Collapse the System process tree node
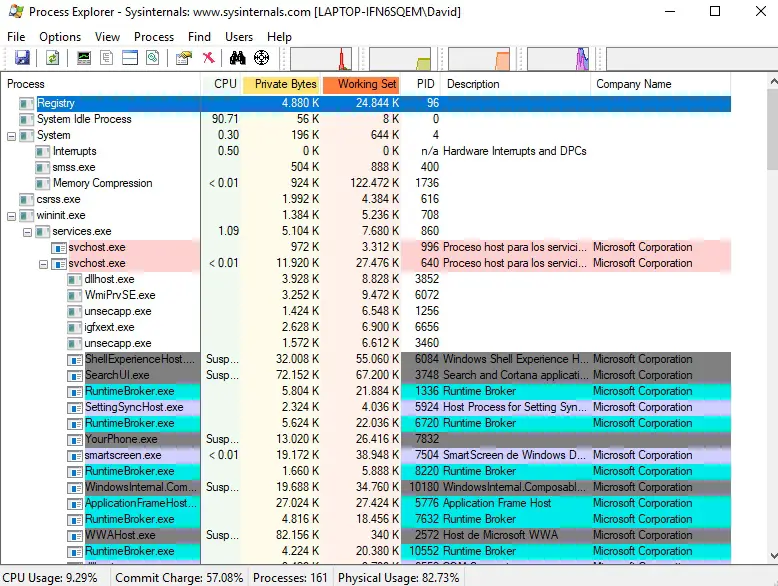 11,135
